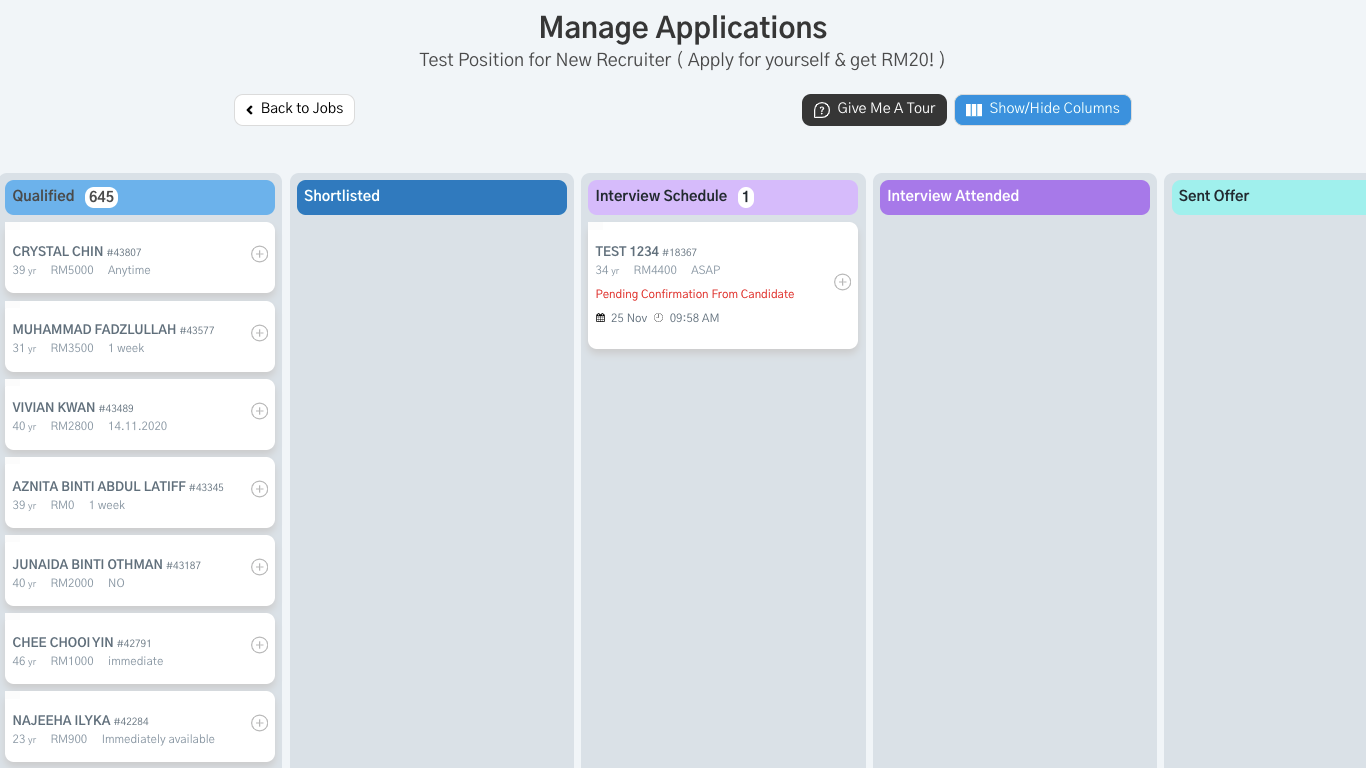Screen dimensions: 1366x768
Task: Click plus icon on Najeeha Ilyka card
Action: (x=259, y=723)
